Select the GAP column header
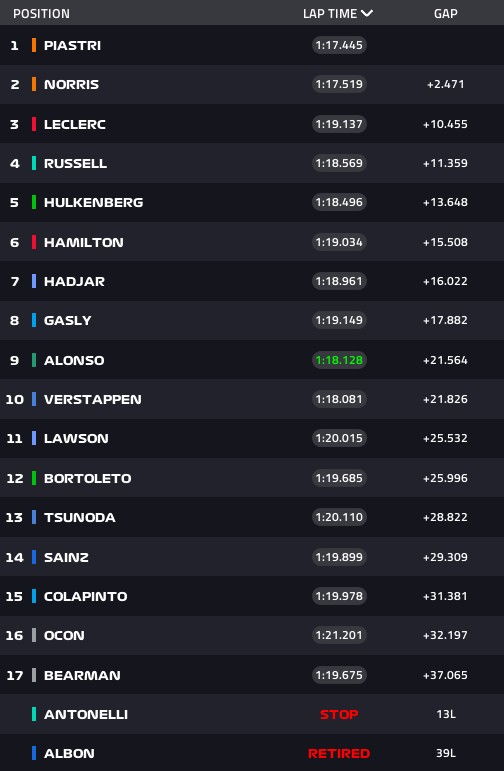The width and height of the screenshot is (504, 771). (x=445, y=13)
